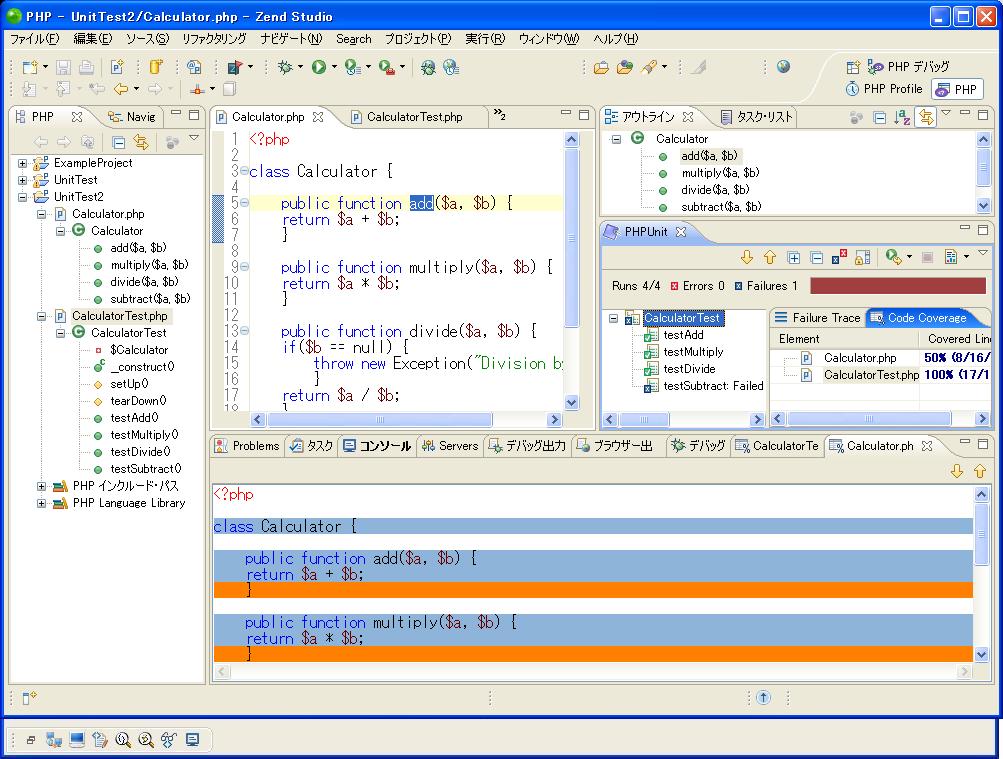
Task: Toggle Link with Editor in Outline view
Action: (x=926, y=118)
